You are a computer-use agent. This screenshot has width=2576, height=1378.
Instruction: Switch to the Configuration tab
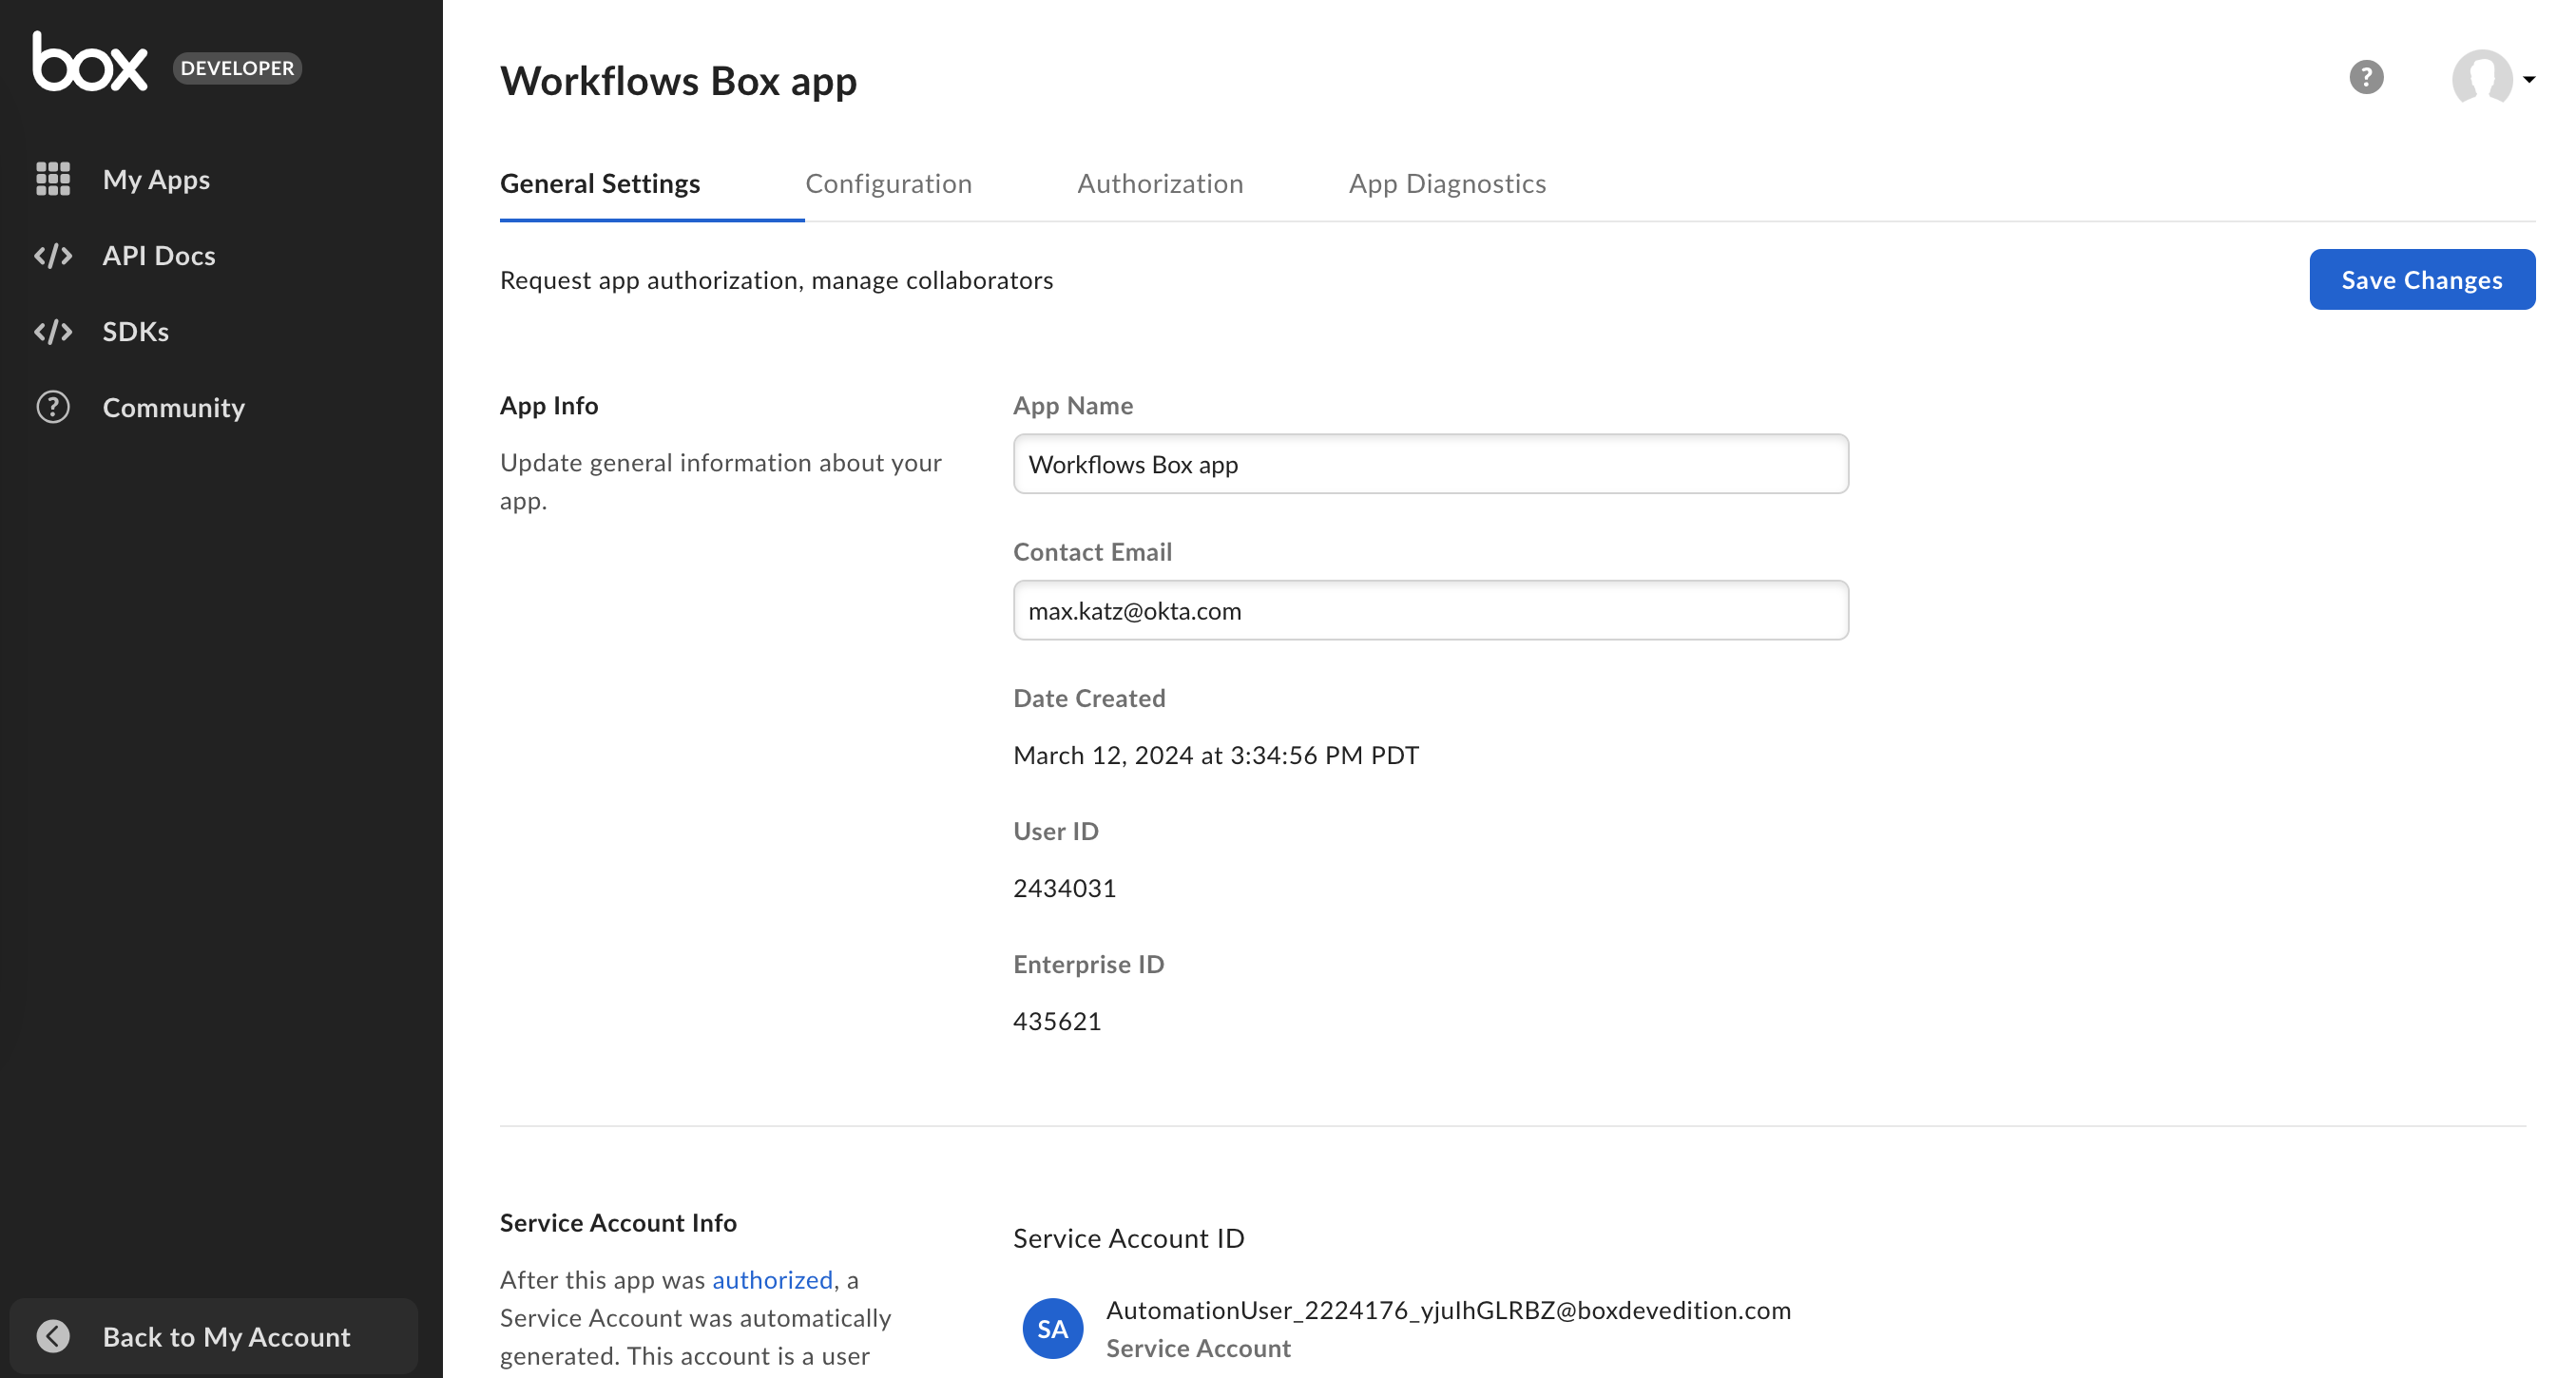coord(888,184)
